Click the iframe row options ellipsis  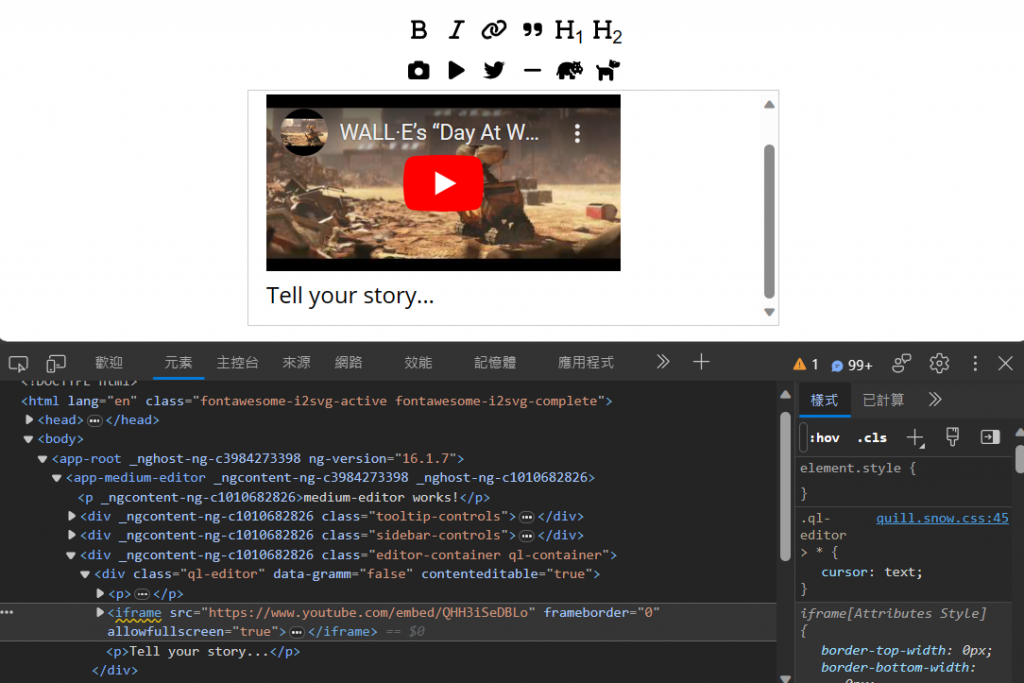click(x=7, y=612)
